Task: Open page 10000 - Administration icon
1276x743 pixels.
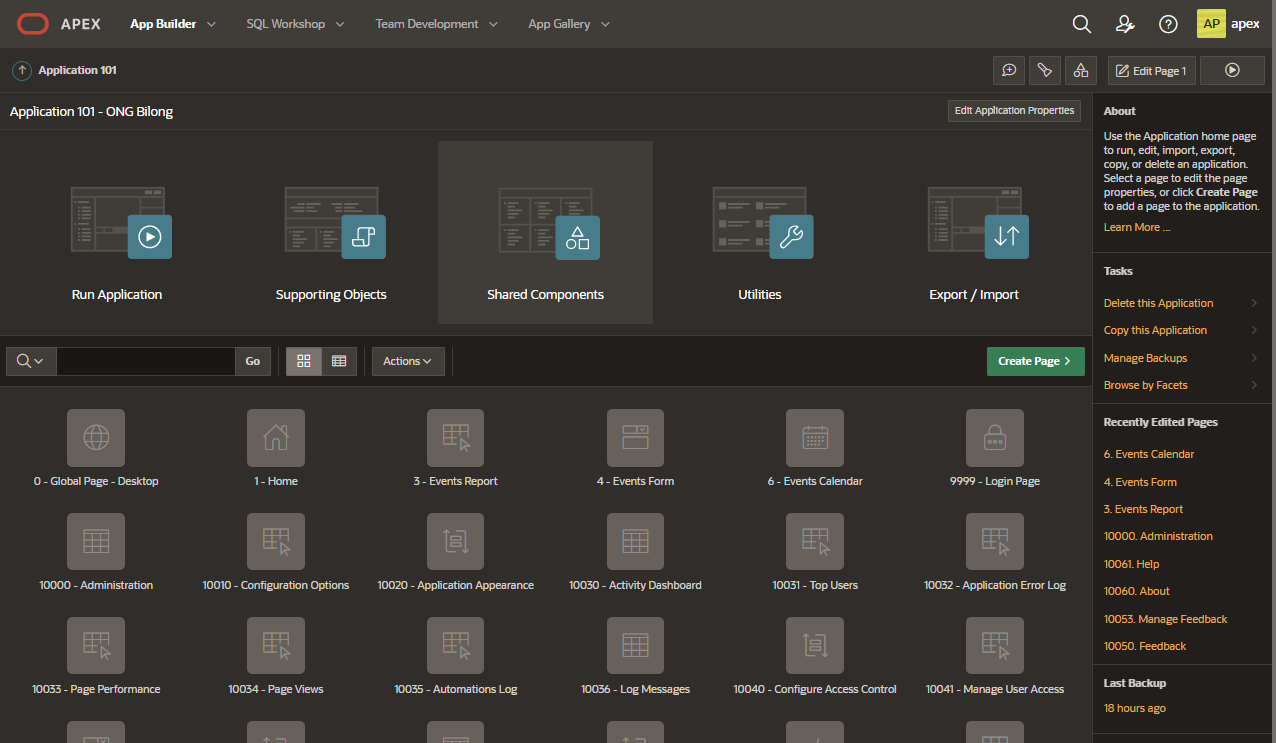Action: click(x=96, y=542)
